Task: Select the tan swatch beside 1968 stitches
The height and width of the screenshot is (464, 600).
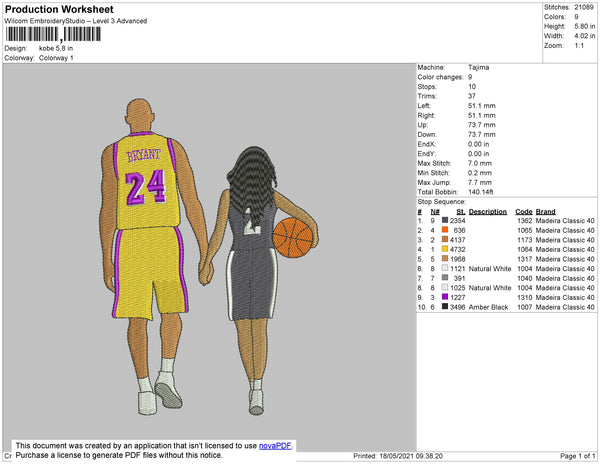Action: point(445,259)
